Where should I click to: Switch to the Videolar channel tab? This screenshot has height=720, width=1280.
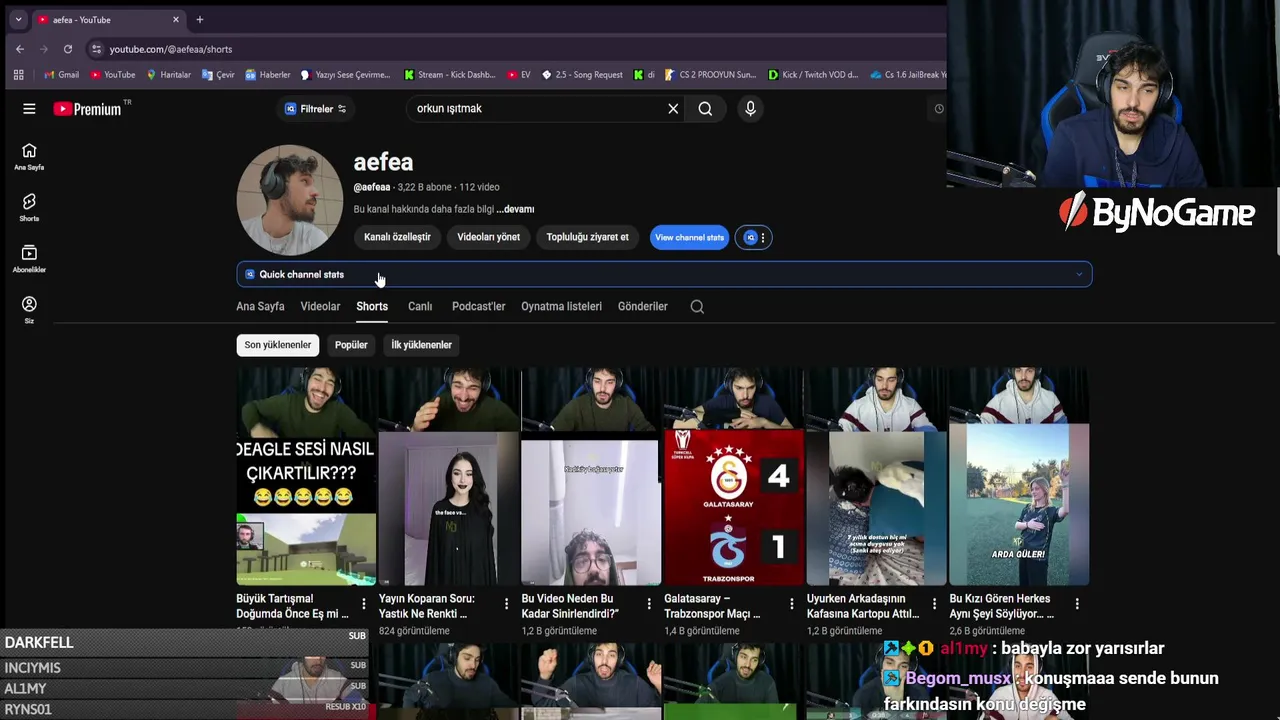(320, 306)
